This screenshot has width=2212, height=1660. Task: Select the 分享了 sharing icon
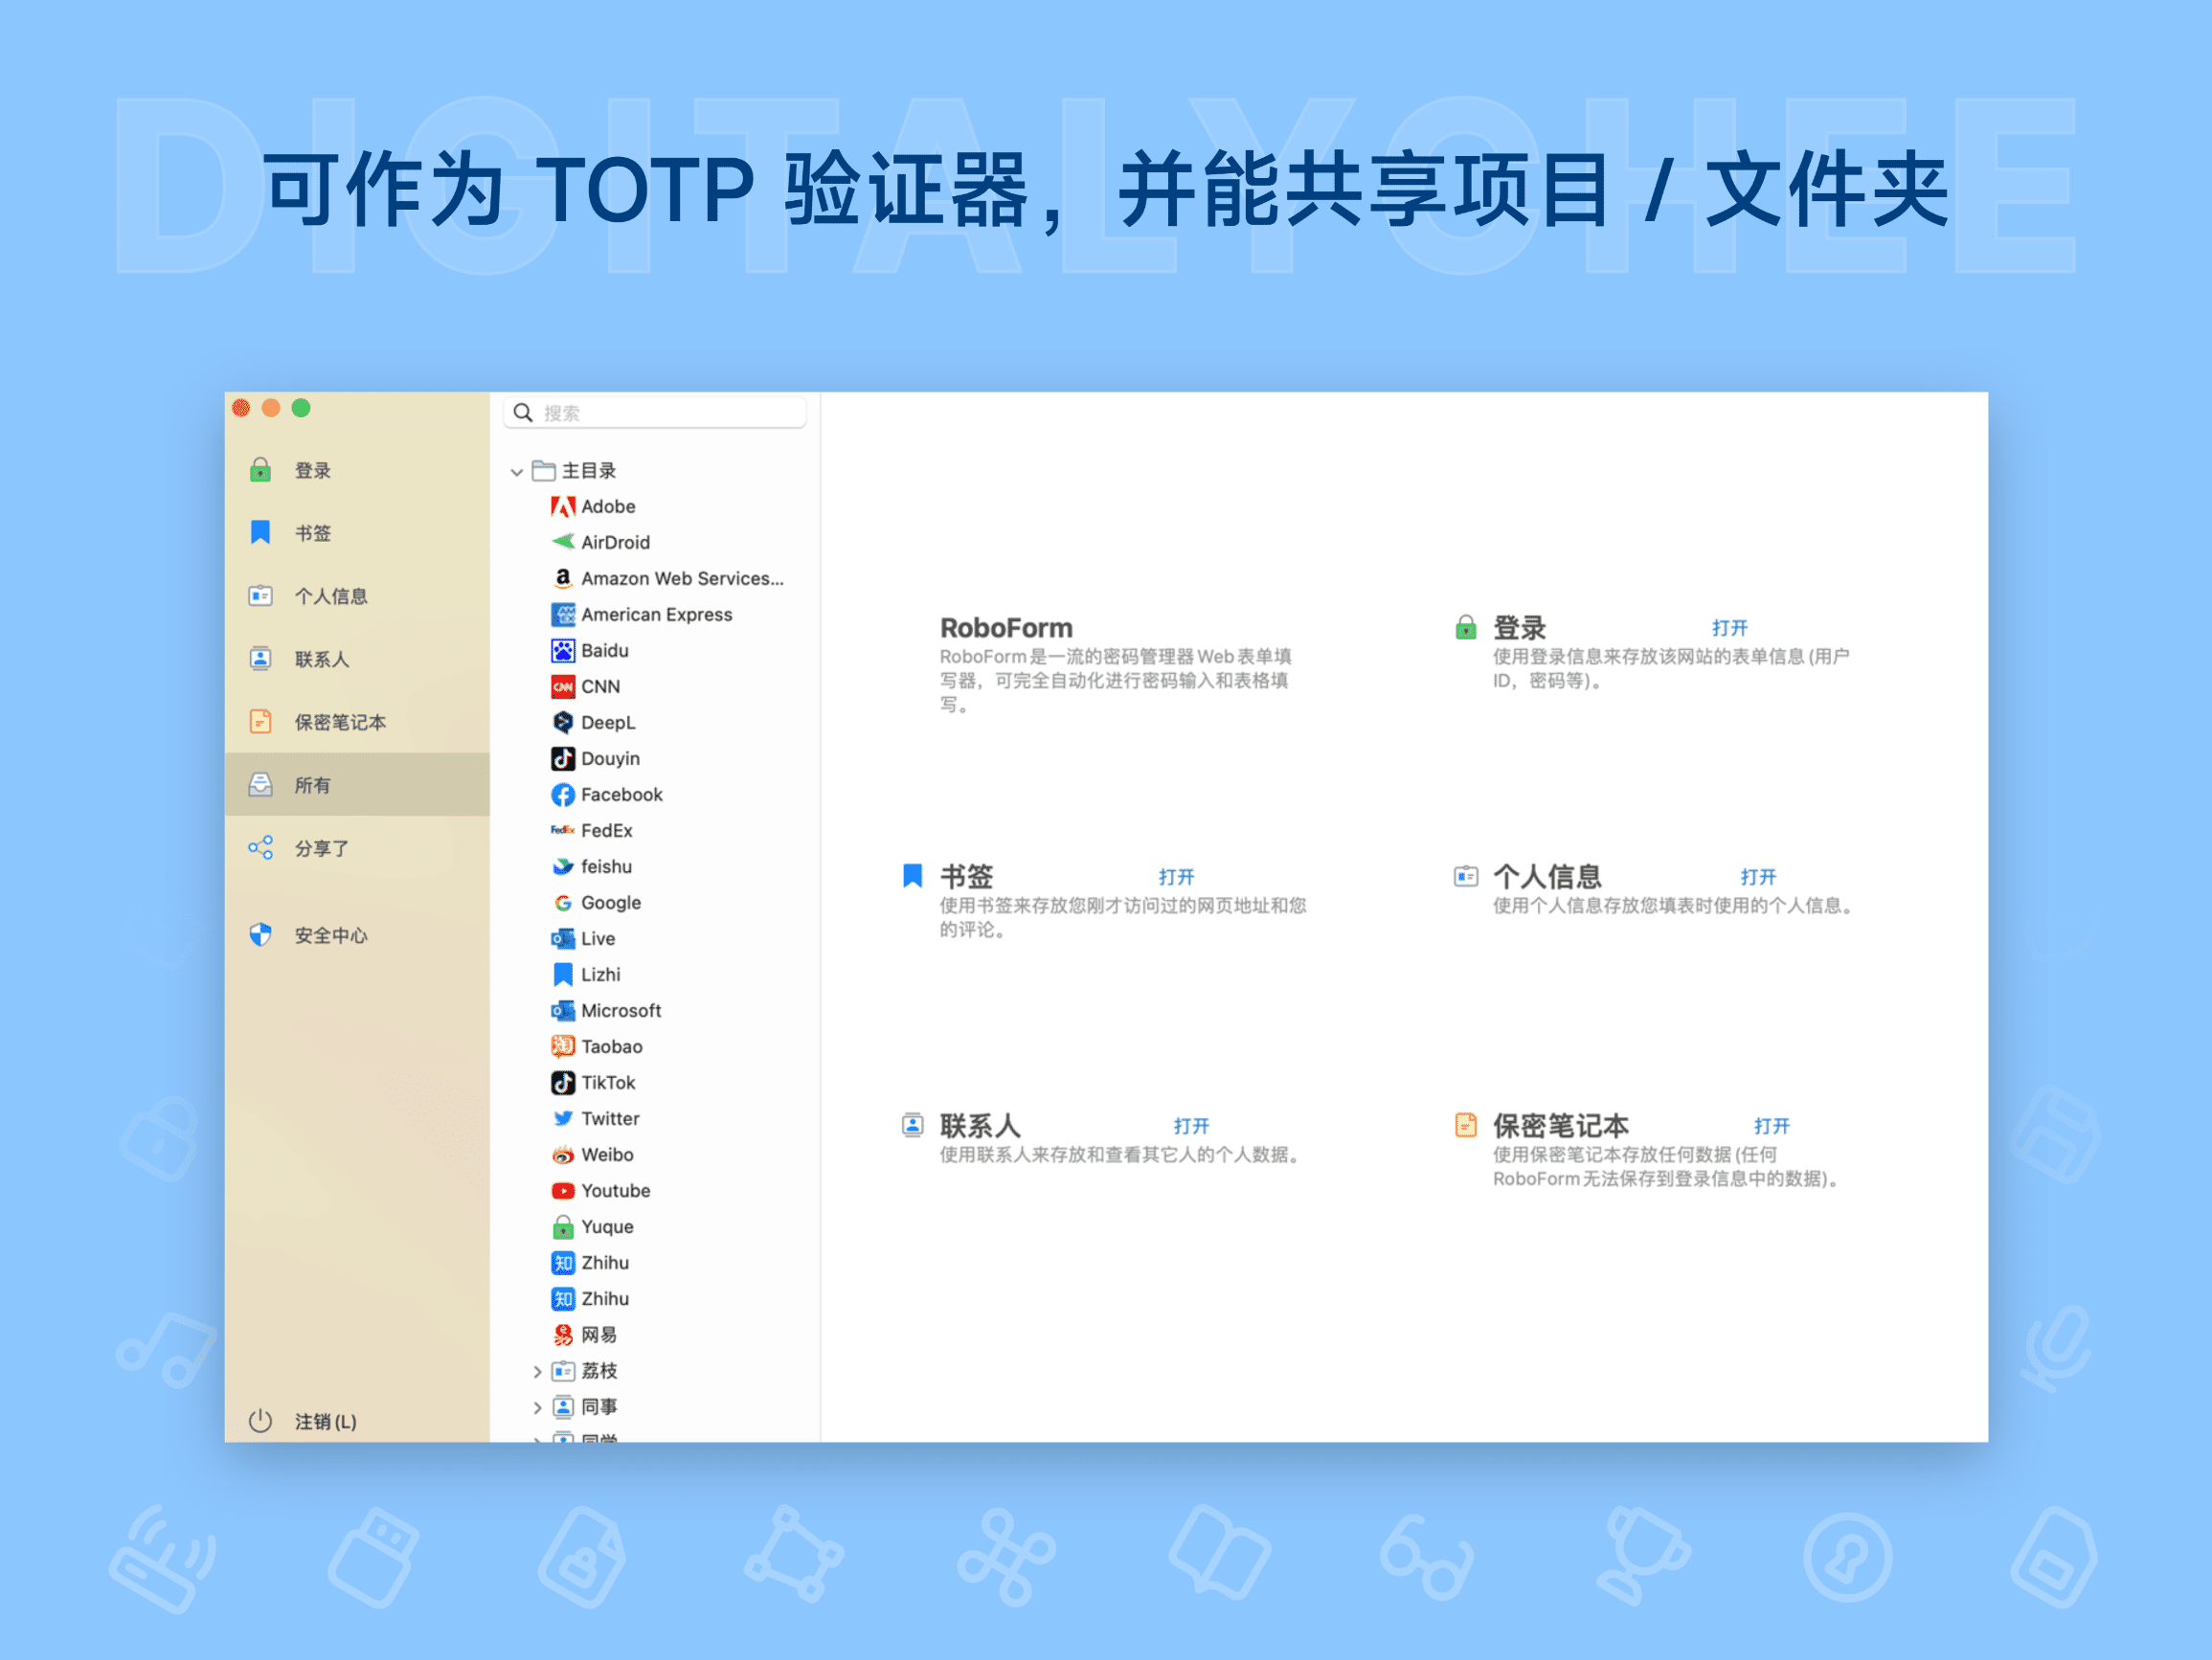tap(261, 847)
